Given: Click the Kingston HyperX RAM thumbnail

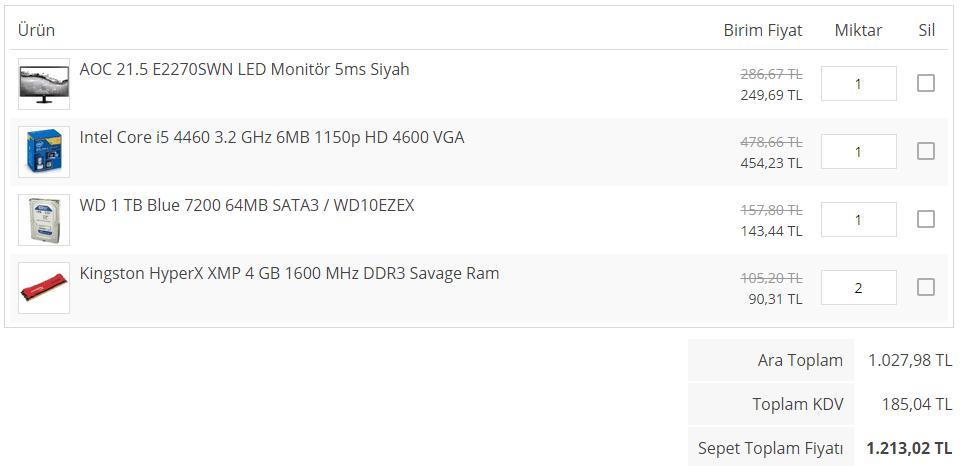Looking at the screenshot, I should point(44,288).
